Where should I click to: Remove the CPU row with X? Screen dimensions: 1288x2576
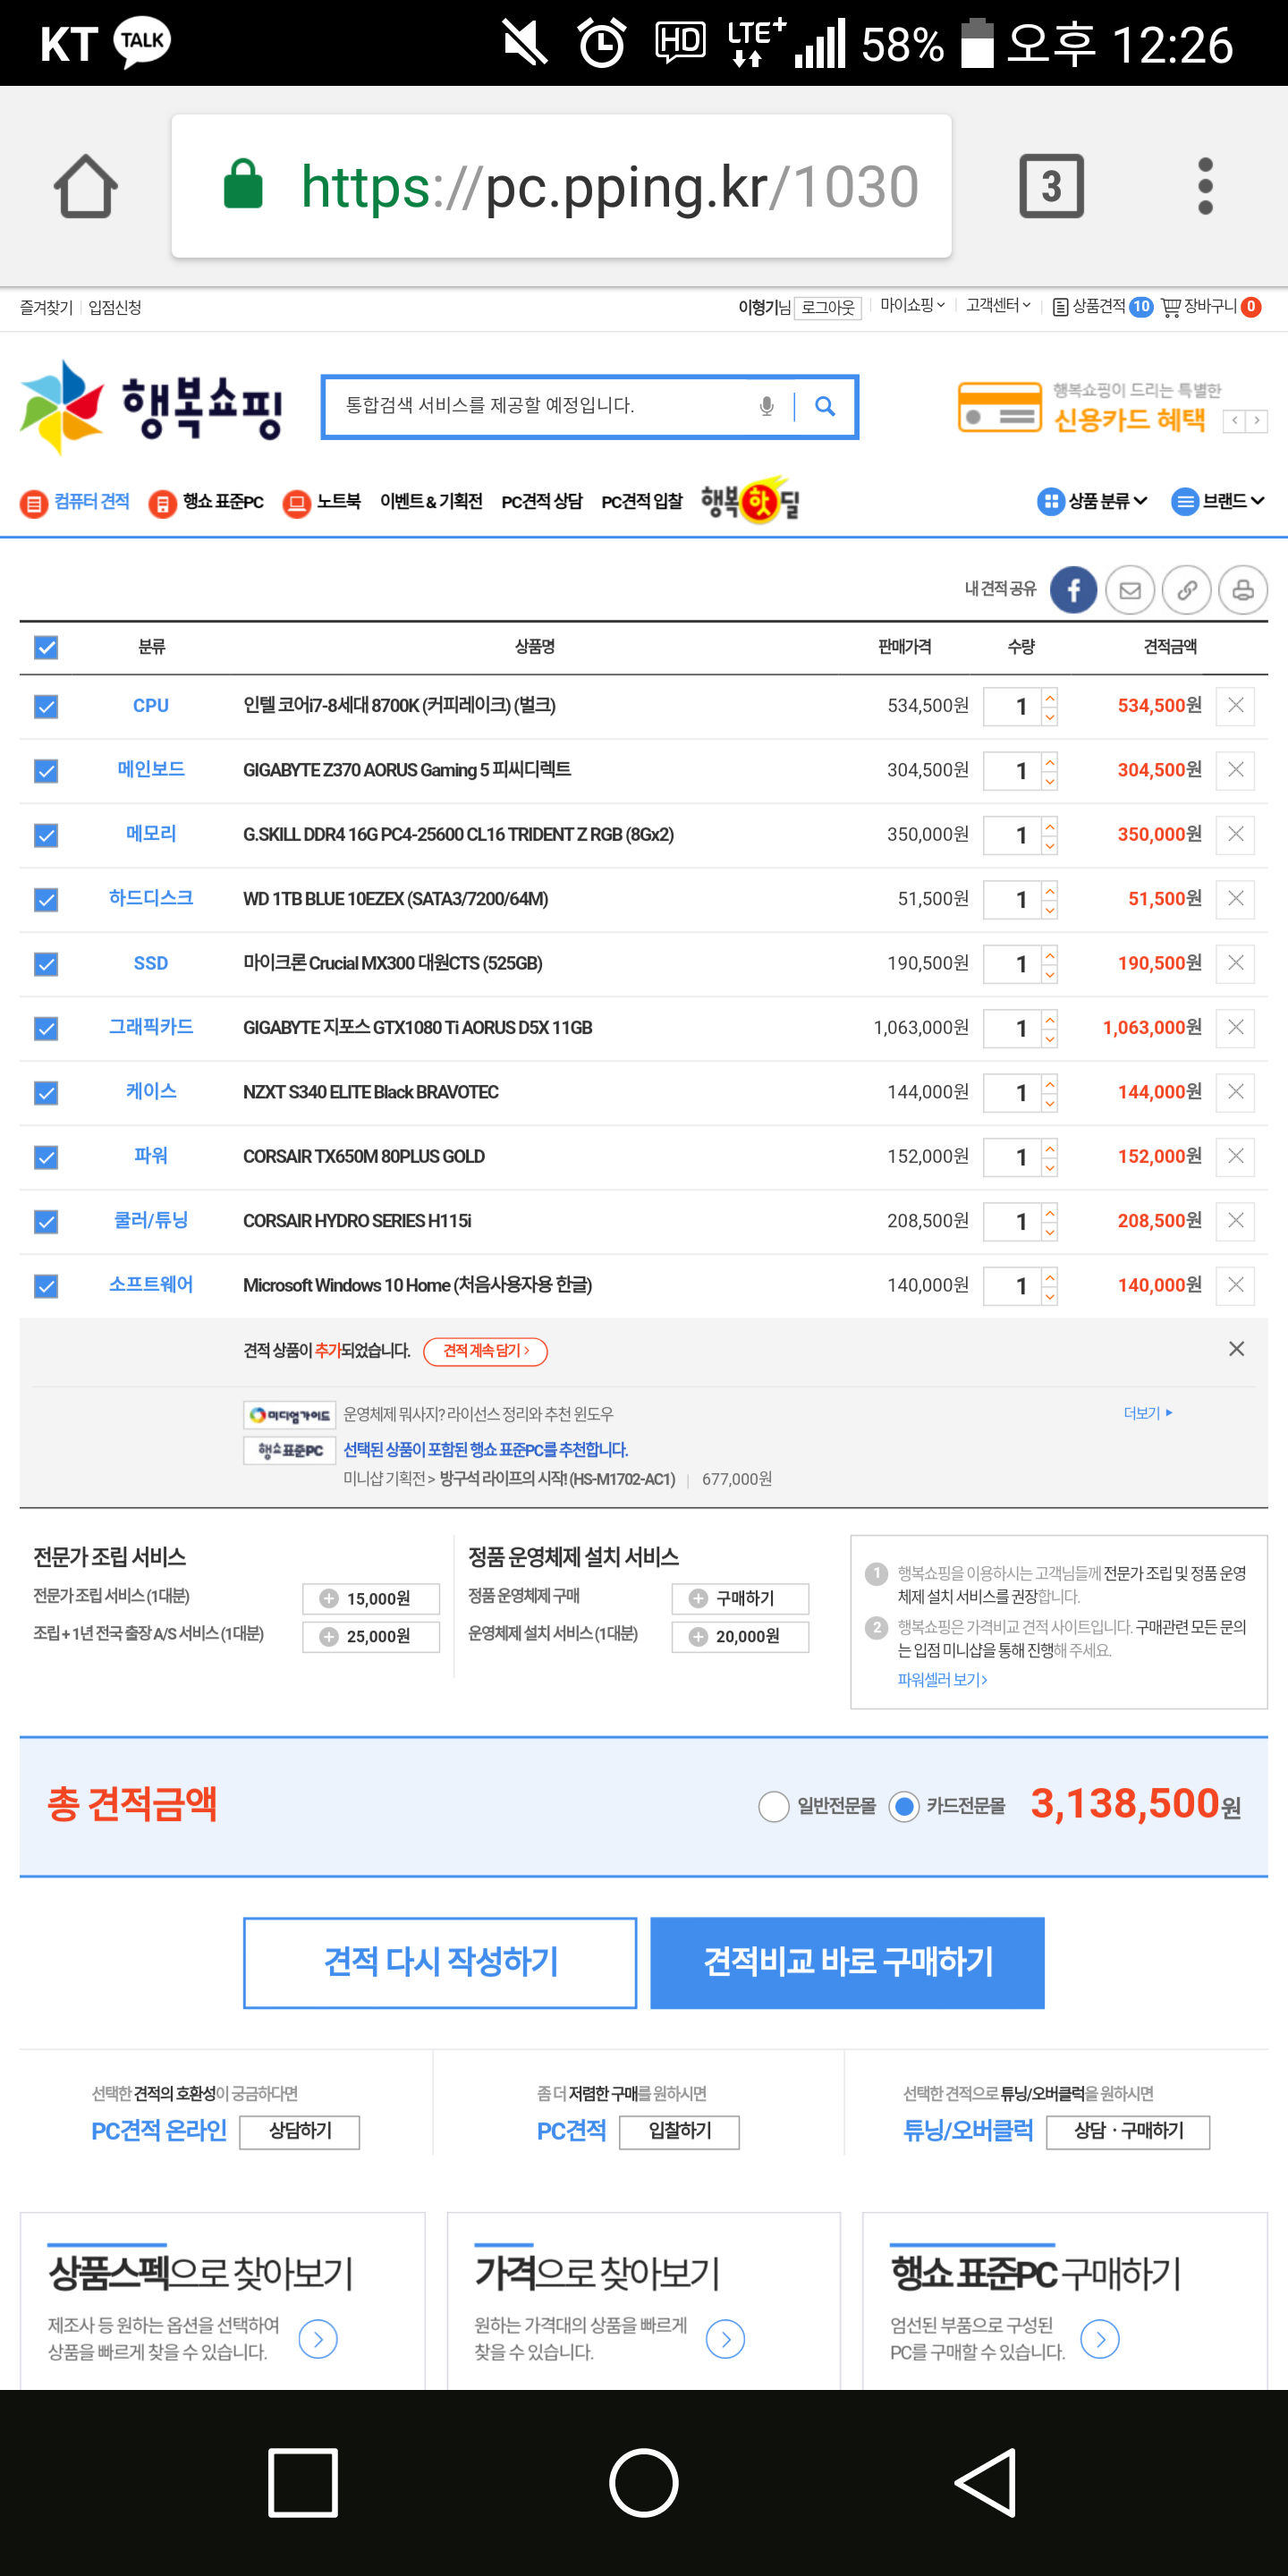point(1236,706)
